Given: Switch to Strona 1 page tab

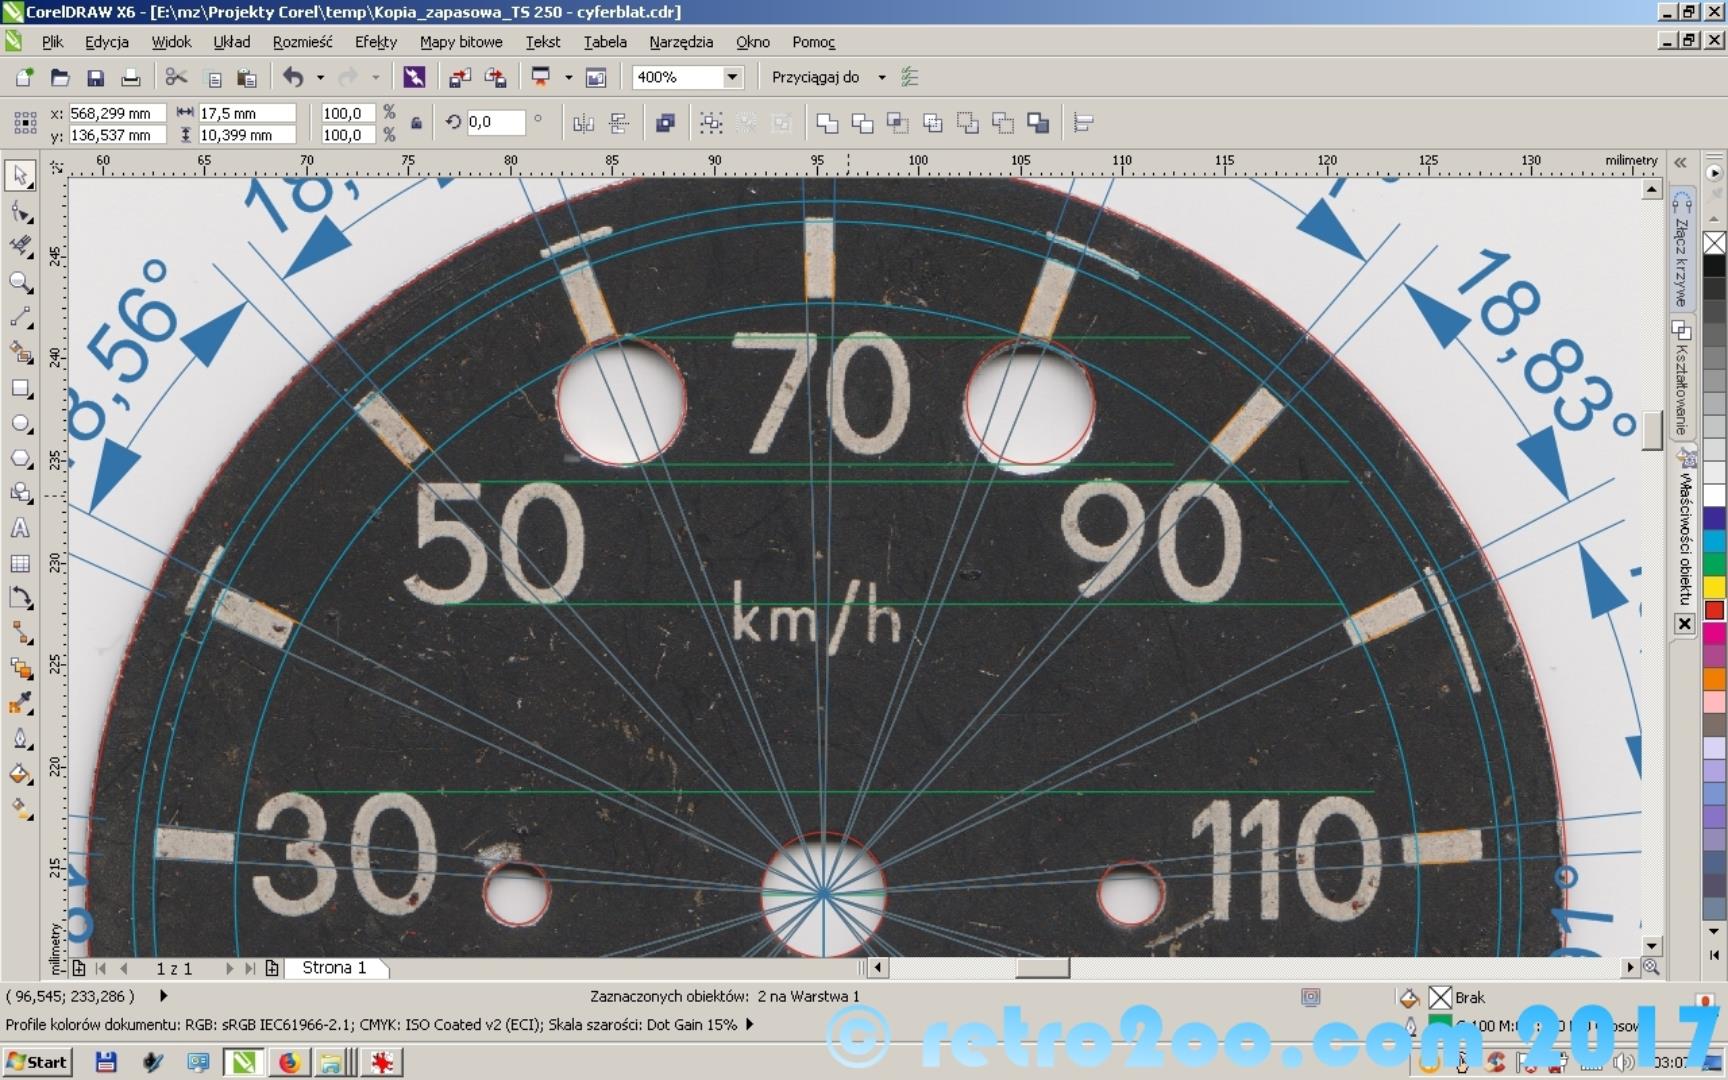Looking at the screenshot, I should [334, 968].
